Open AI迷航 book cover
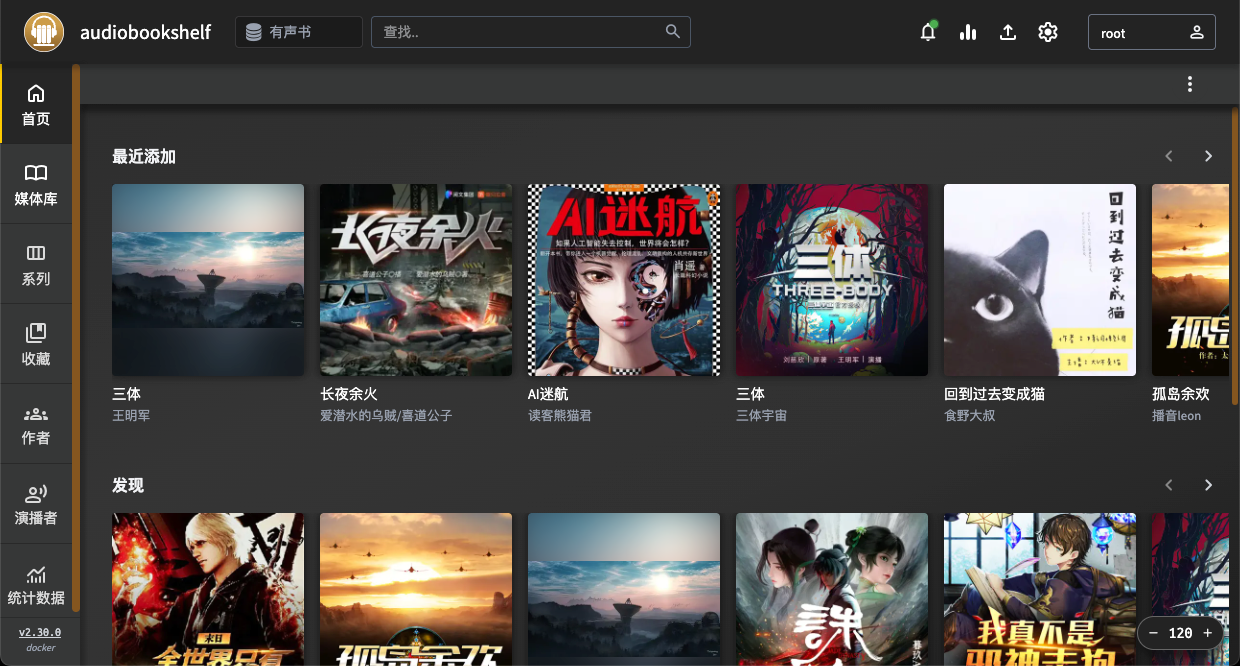The image size is (1240, 666). 624,280
